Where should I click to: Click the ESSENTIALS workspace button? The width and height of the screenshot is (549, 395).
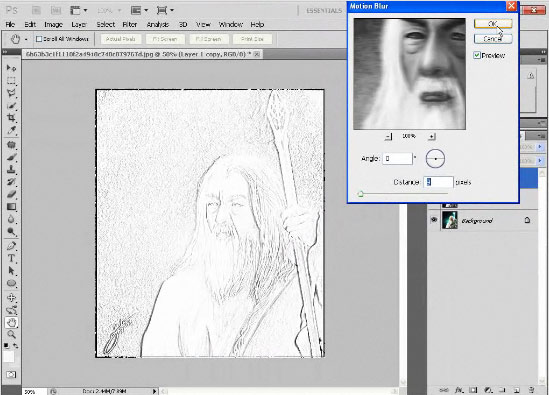click(324, 11)
